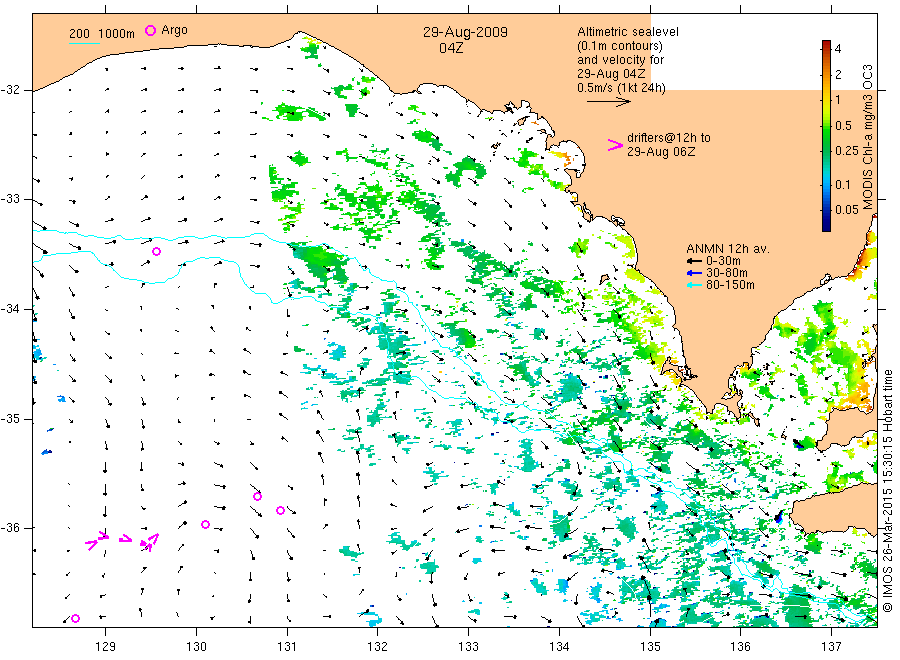The height and width of the screenshot is (660, 900).
Task: Click the red top end of the color bar
Action: (x=826, y=44)
